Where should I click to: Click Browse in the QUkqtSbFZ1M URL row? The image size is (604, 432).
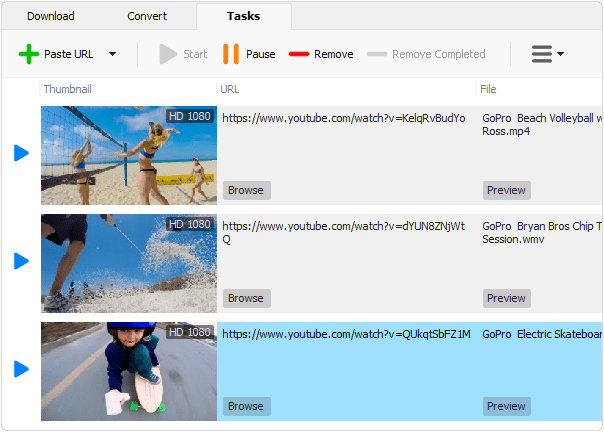[x=247, y=406]
